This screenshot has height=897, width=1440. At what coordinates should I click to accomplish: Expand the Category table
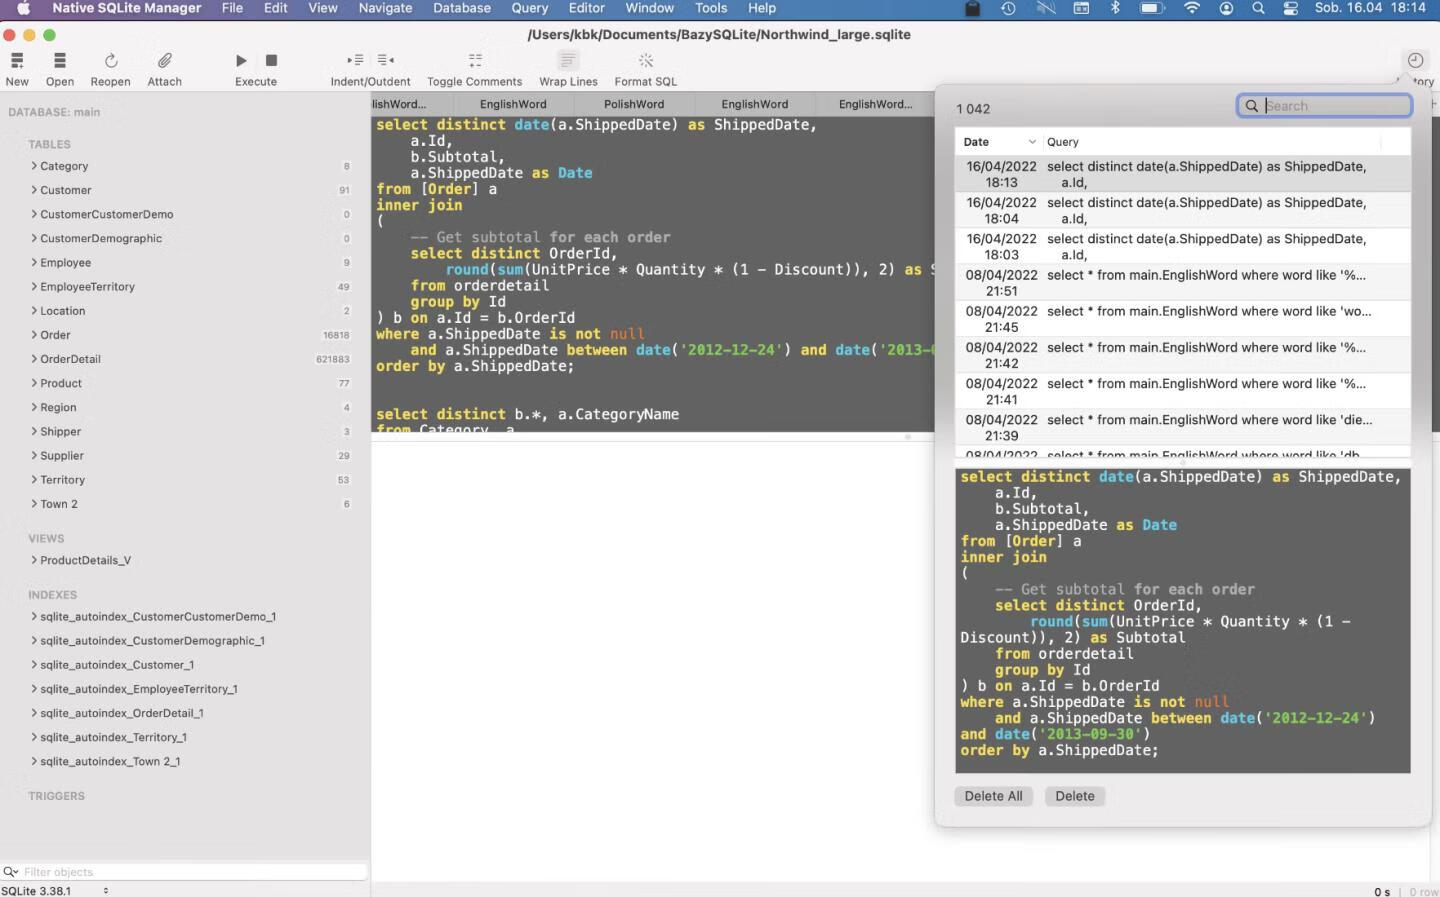click(x=34, y=166)
